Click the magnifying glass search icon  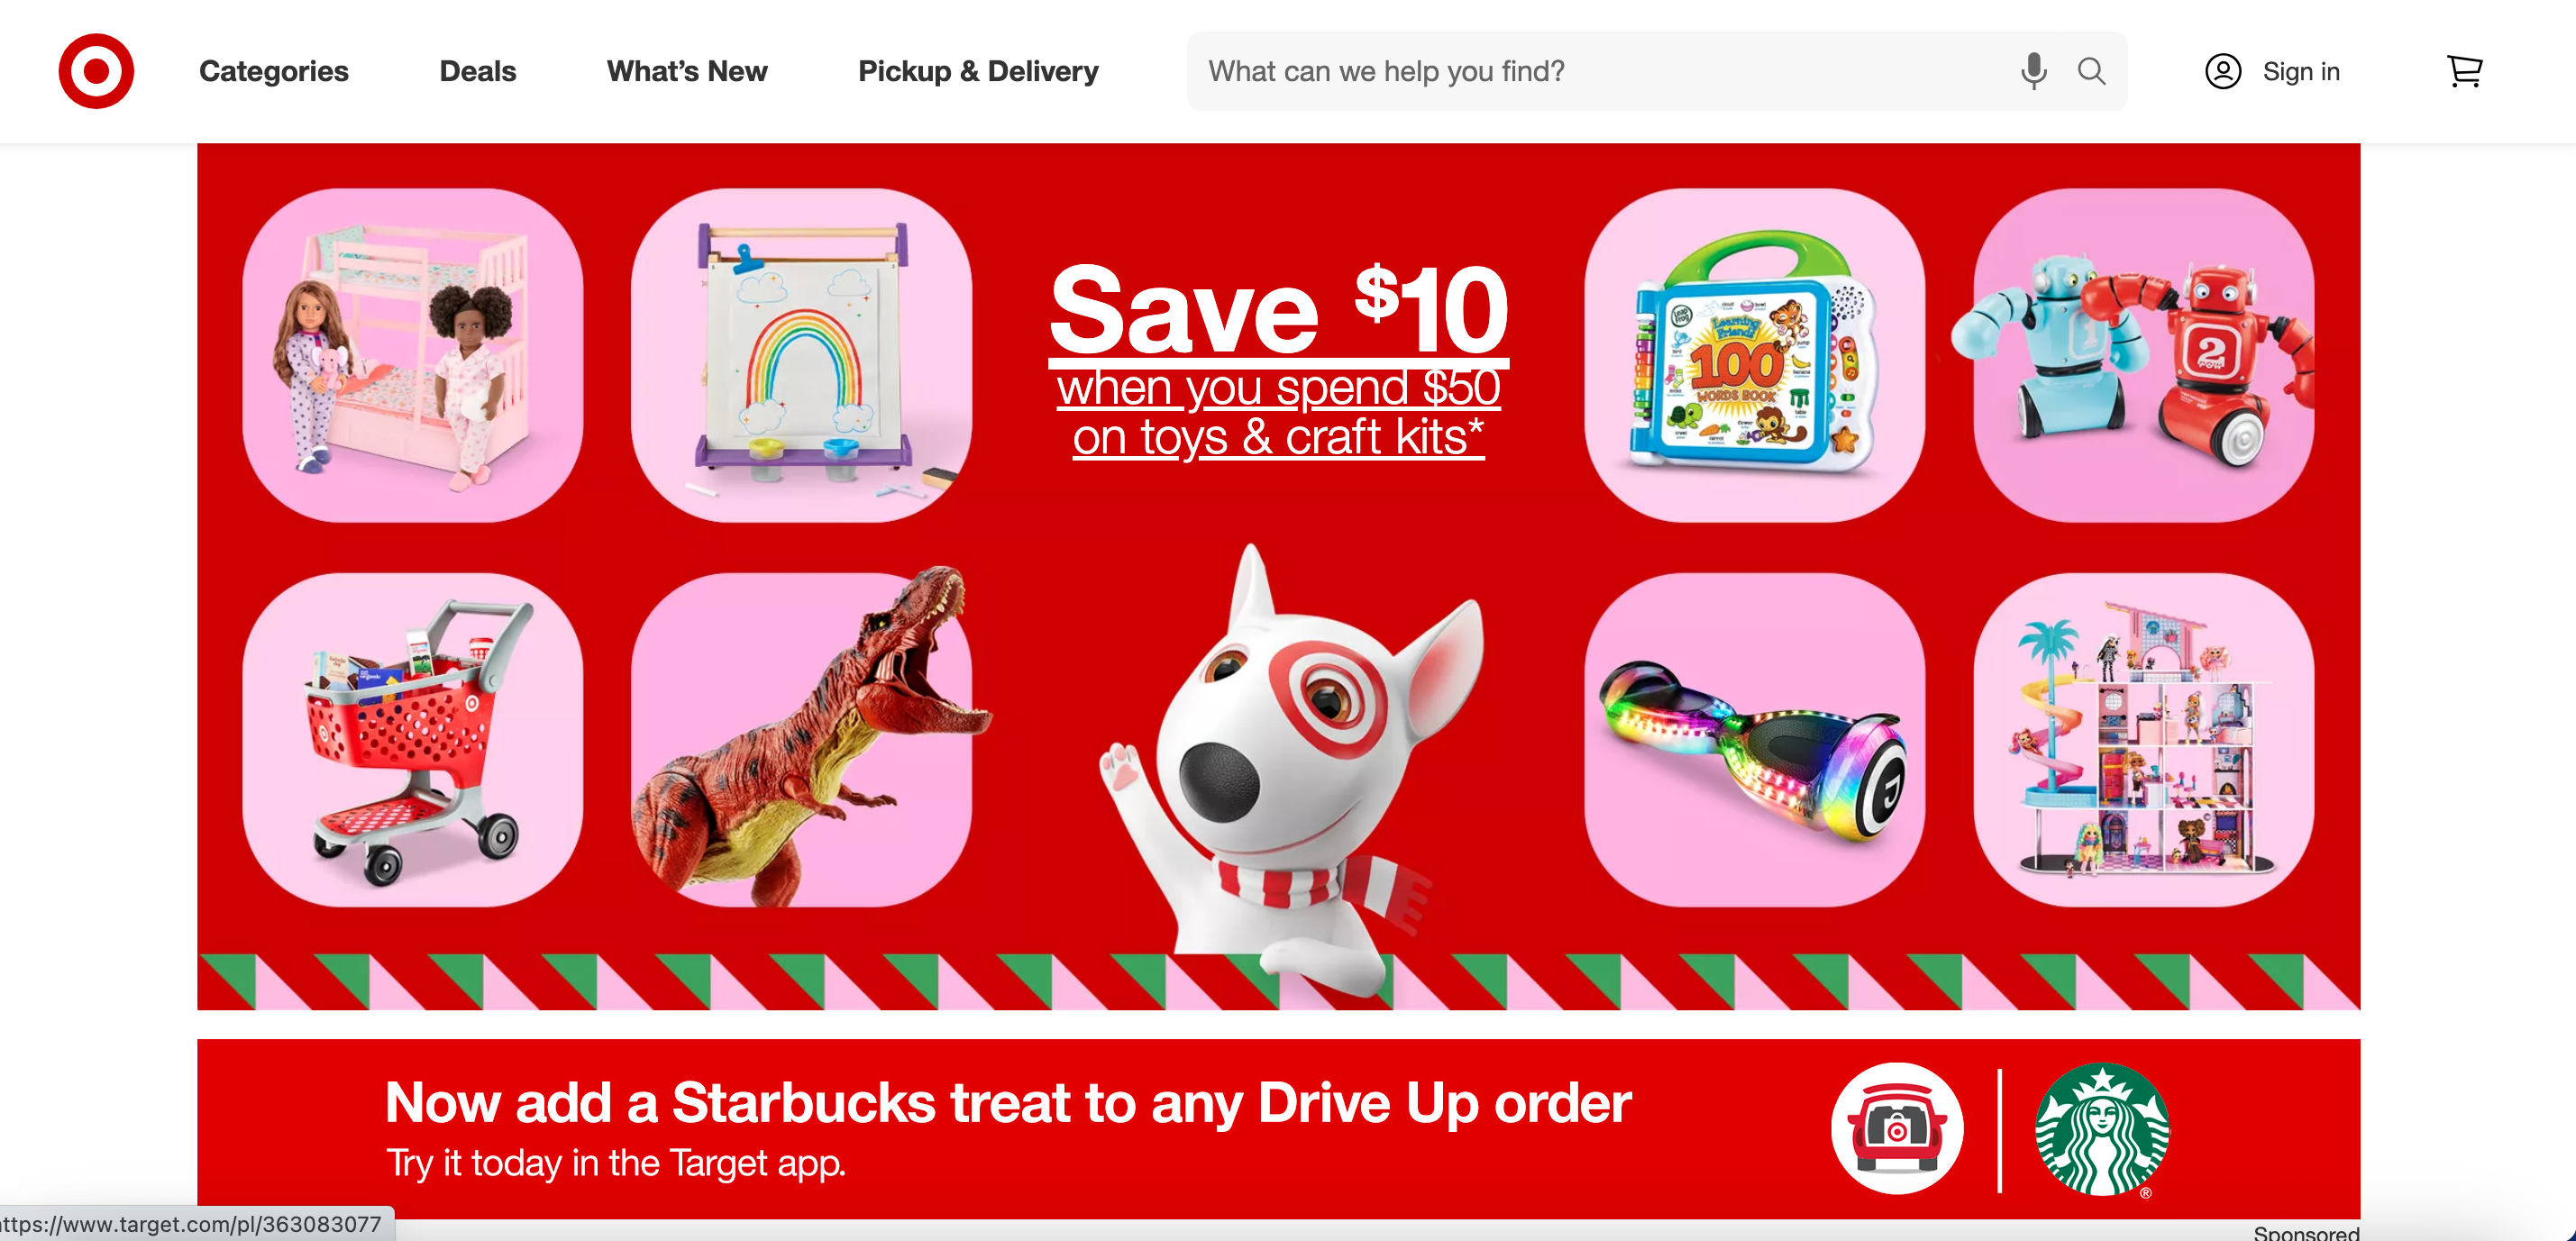(2091, 71)
